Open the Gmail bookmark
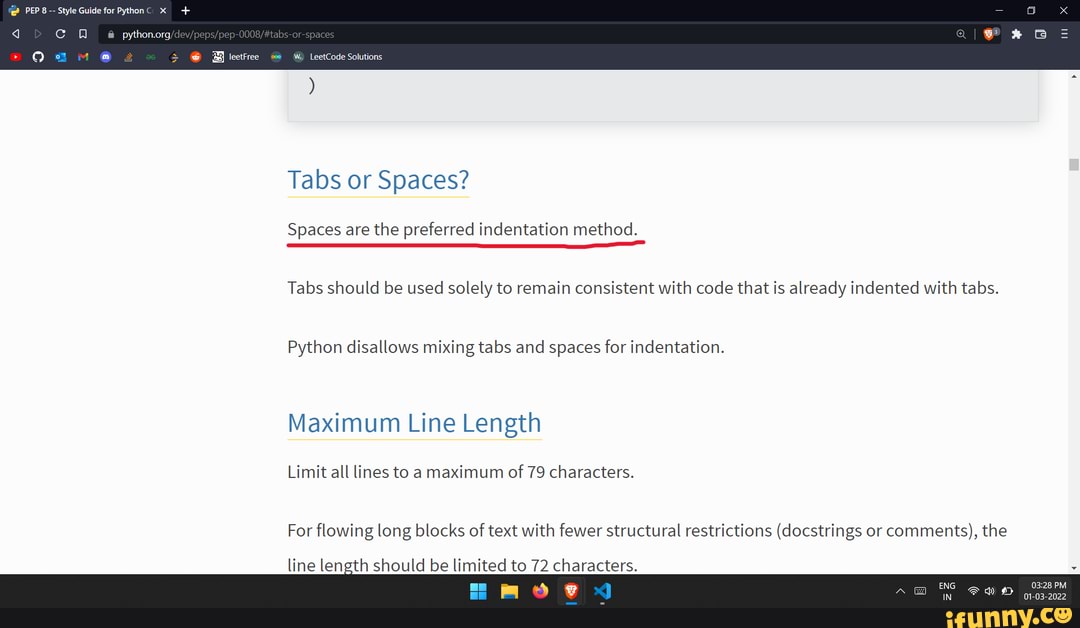This screenshot has height=628, width=1080. (83, 57)
